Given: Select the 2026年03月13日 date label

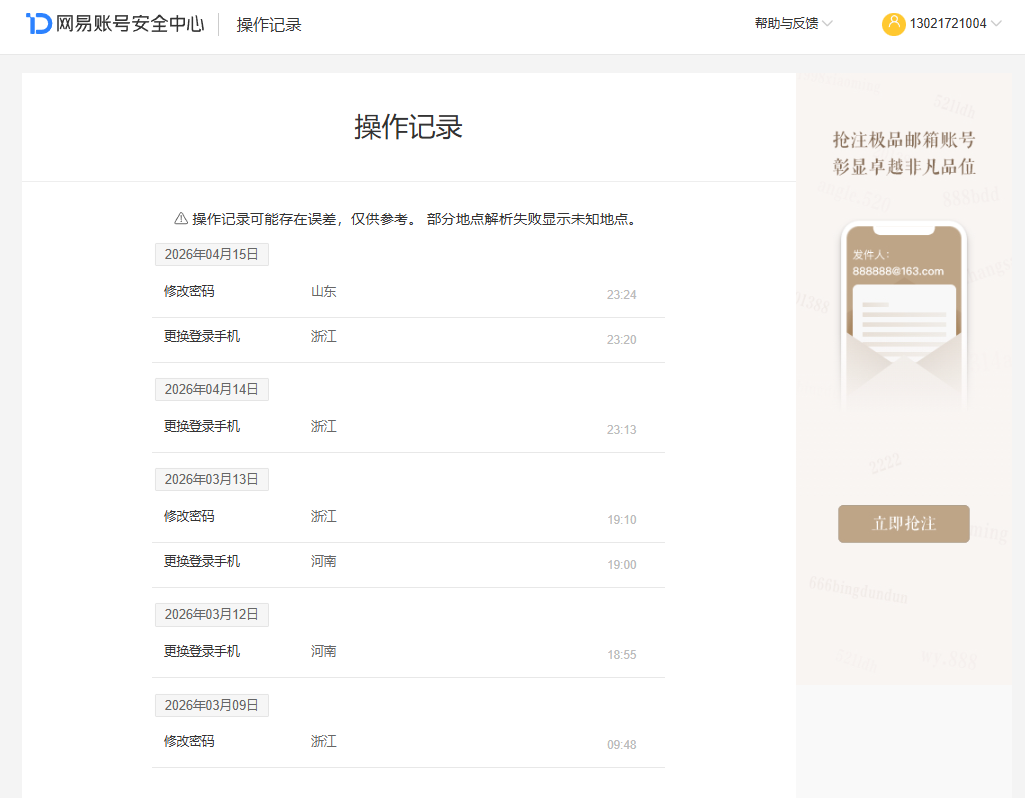Looking at the screenshot, I should (x=212, y=480).
